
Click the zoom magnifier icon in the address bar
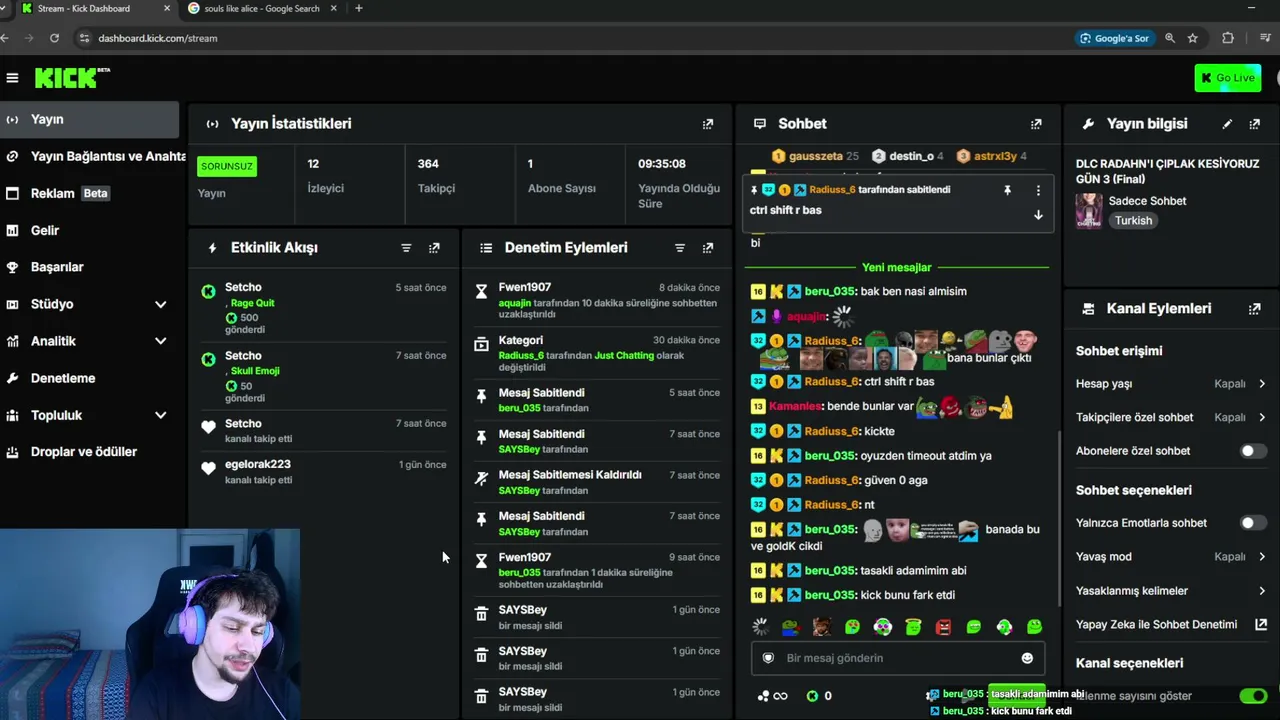[x=1170, y=38]
